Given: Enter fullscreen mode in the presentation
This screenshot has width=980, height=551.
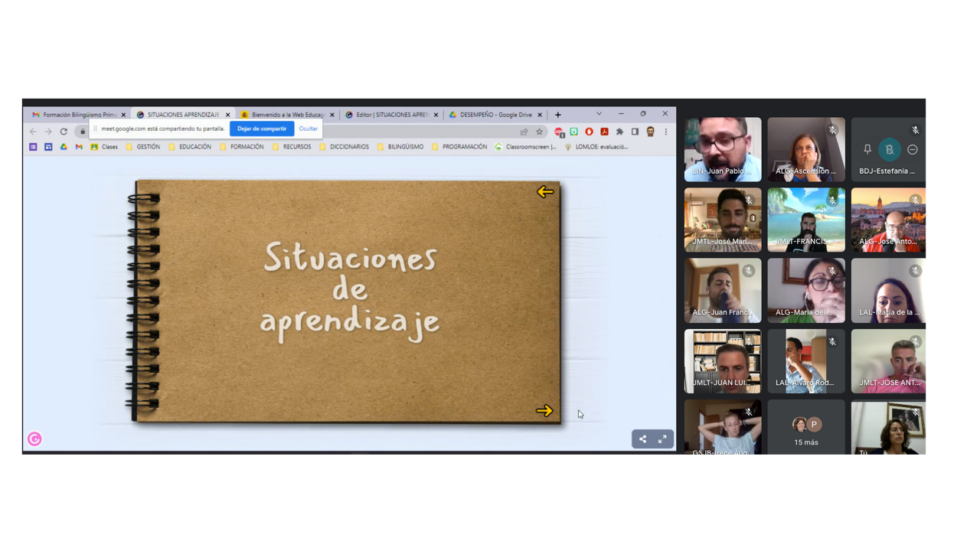Looking at the screenshot, I should (x=662, y=439).
